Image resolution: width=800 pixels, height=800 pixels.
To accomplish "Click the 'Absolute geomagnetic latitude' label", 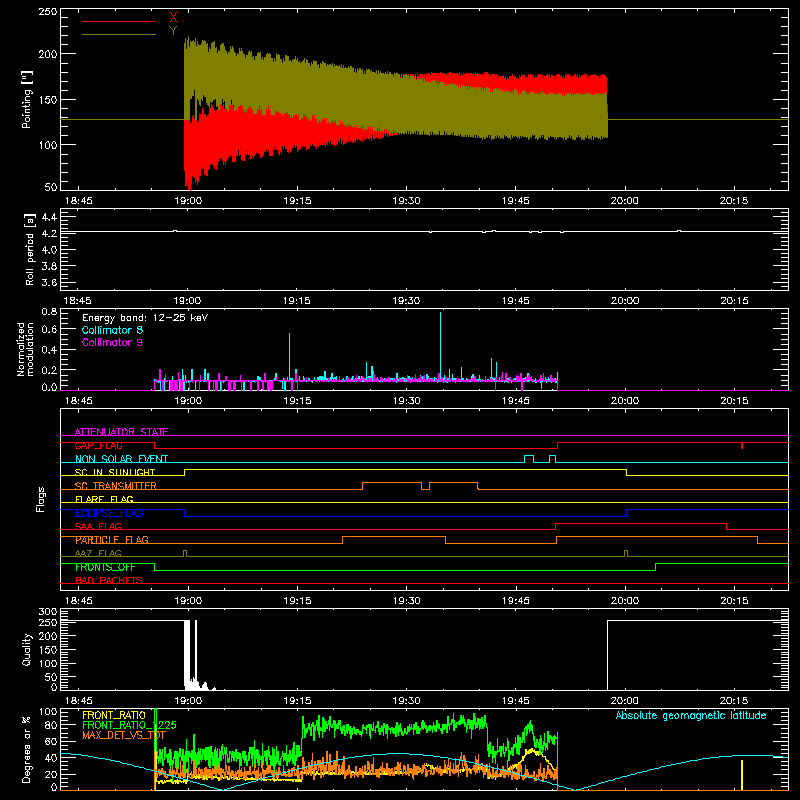I will click(691, 715).
